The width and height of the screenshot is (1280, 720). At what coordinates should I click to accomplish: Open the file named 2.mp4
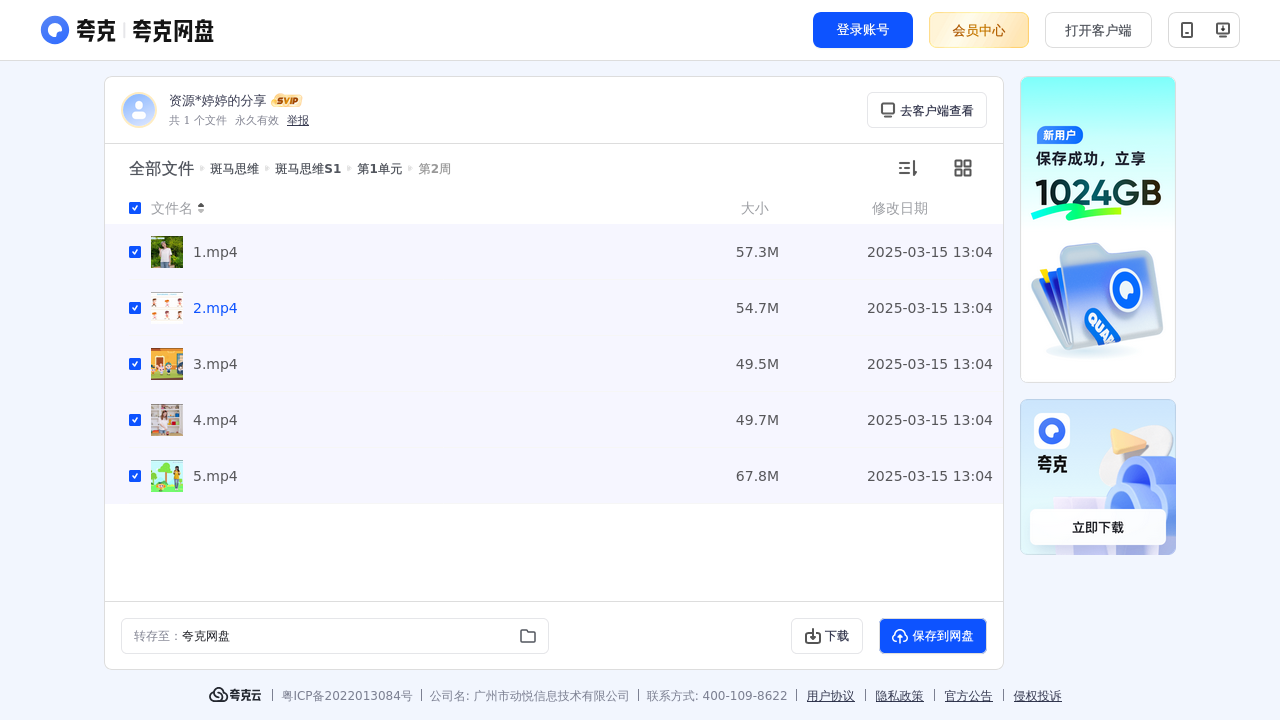(215, 308)
